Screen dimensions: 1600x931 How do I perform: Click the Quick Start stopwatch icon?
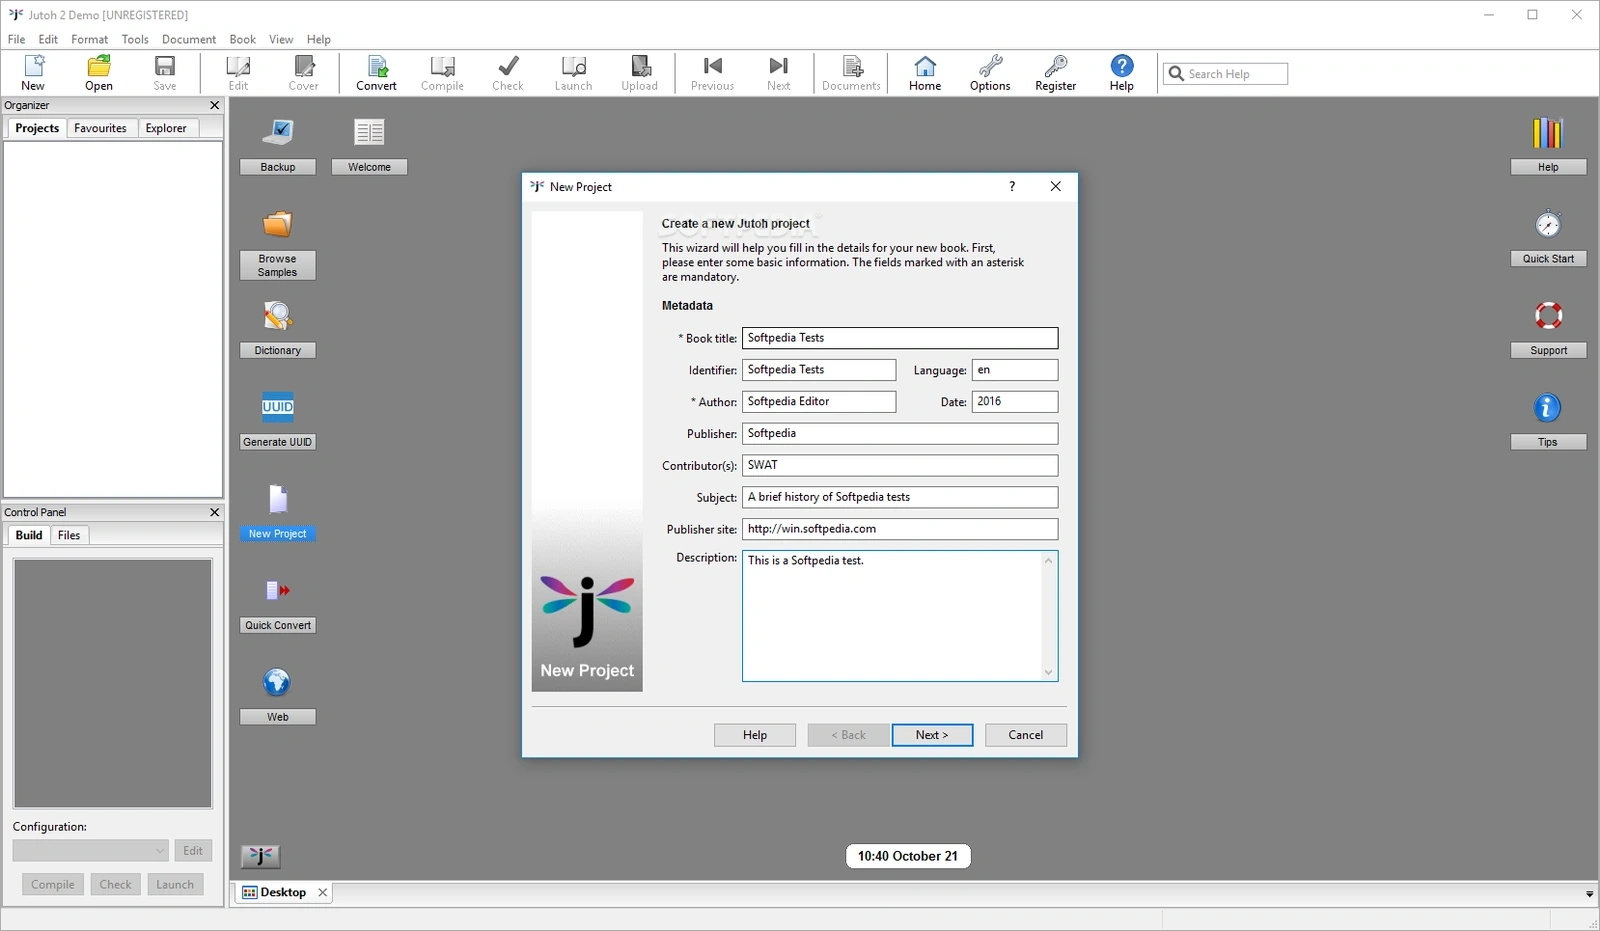coord(1548,223)
